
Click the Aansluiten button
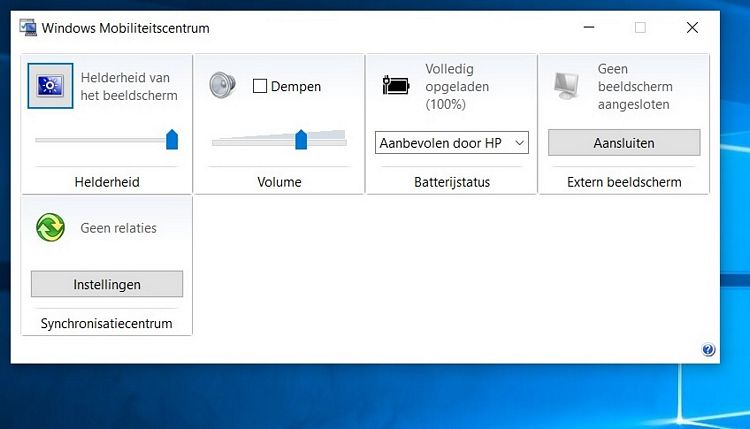tap(624, 143)
